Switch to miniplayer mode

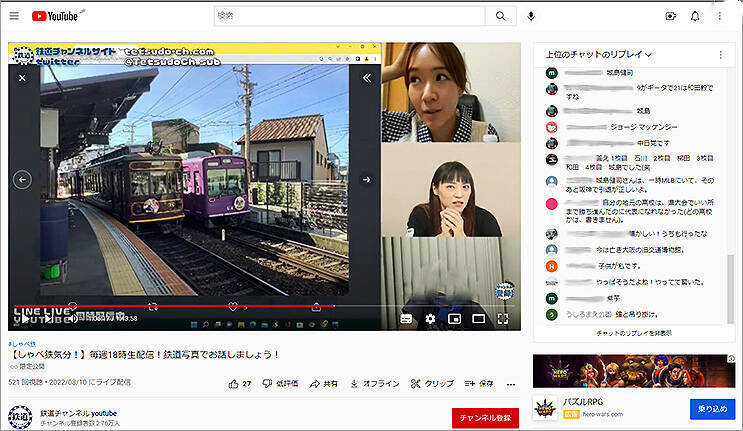[x=455, y=319]
